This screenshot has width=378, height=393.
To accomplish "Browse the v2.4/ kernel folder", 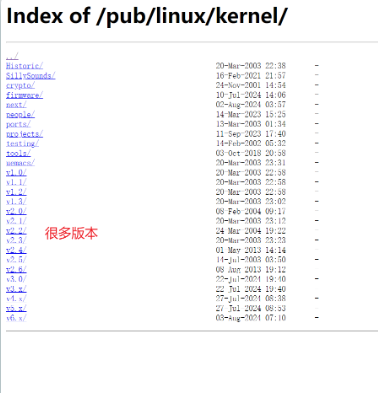I will 16,250.
